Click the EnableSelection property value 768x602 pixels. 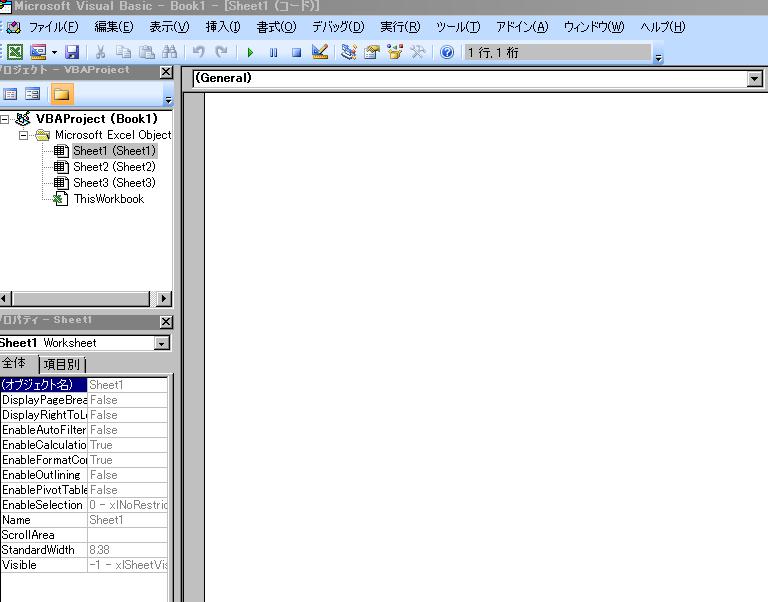pos(127,505)
